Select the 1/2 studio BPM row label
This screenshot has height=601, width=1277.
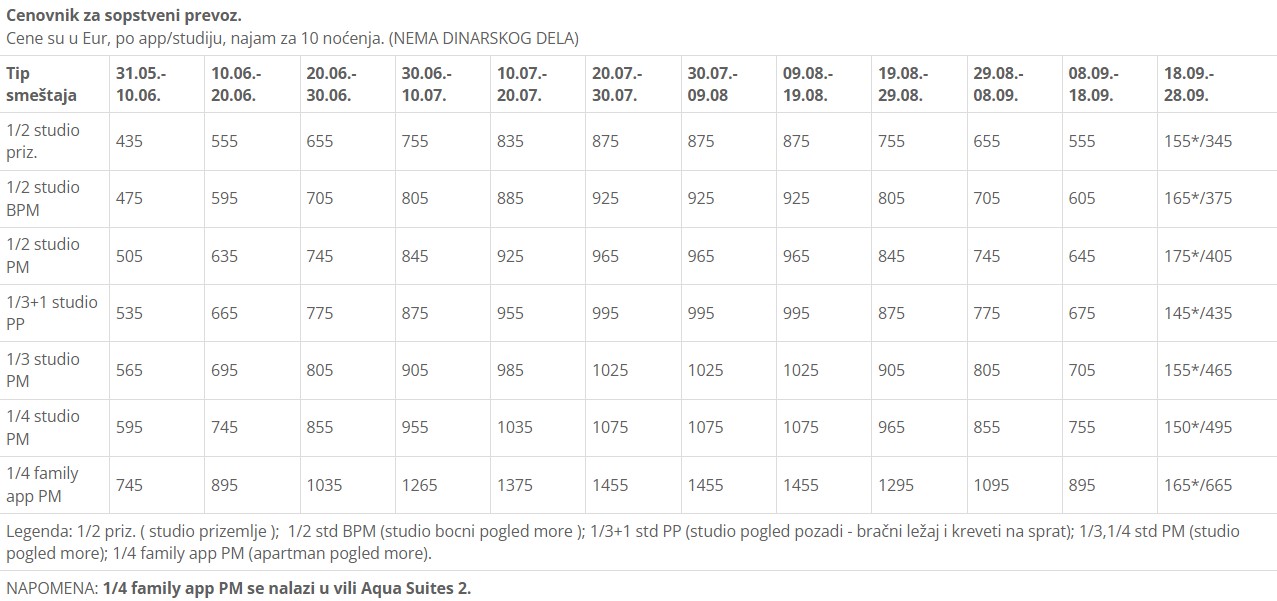coord(43,198)
